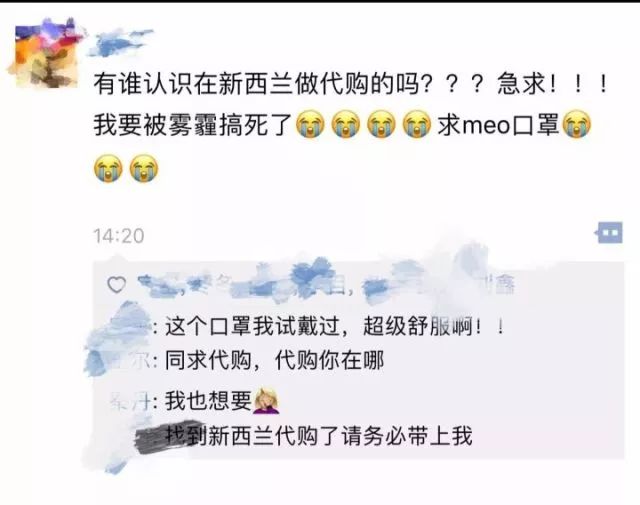This screenshot has width=640, height=505.
Task: Open the poster's blurred username above the post
Action: pyautogui.click(x=122, y=42)
